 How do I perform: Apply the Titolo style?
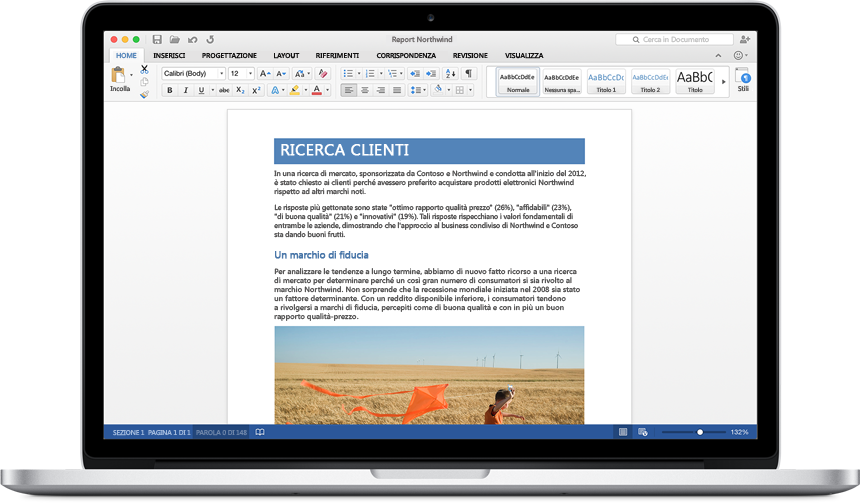[695, 82]
